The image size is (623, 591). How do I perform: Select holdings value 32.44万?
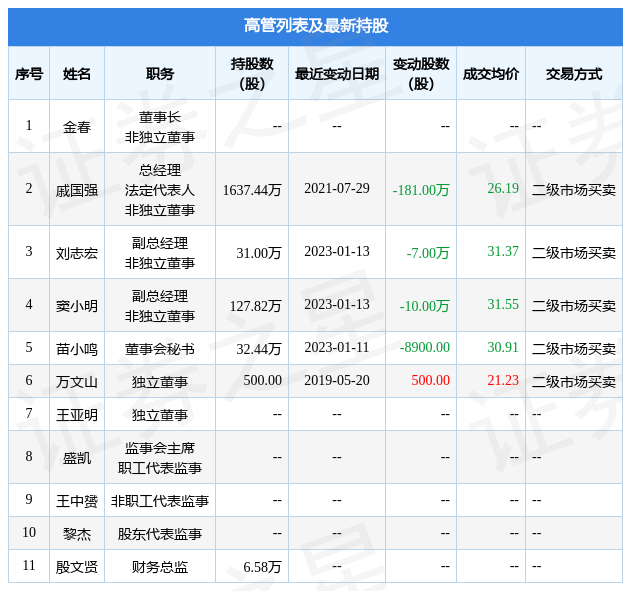(259, 349)
